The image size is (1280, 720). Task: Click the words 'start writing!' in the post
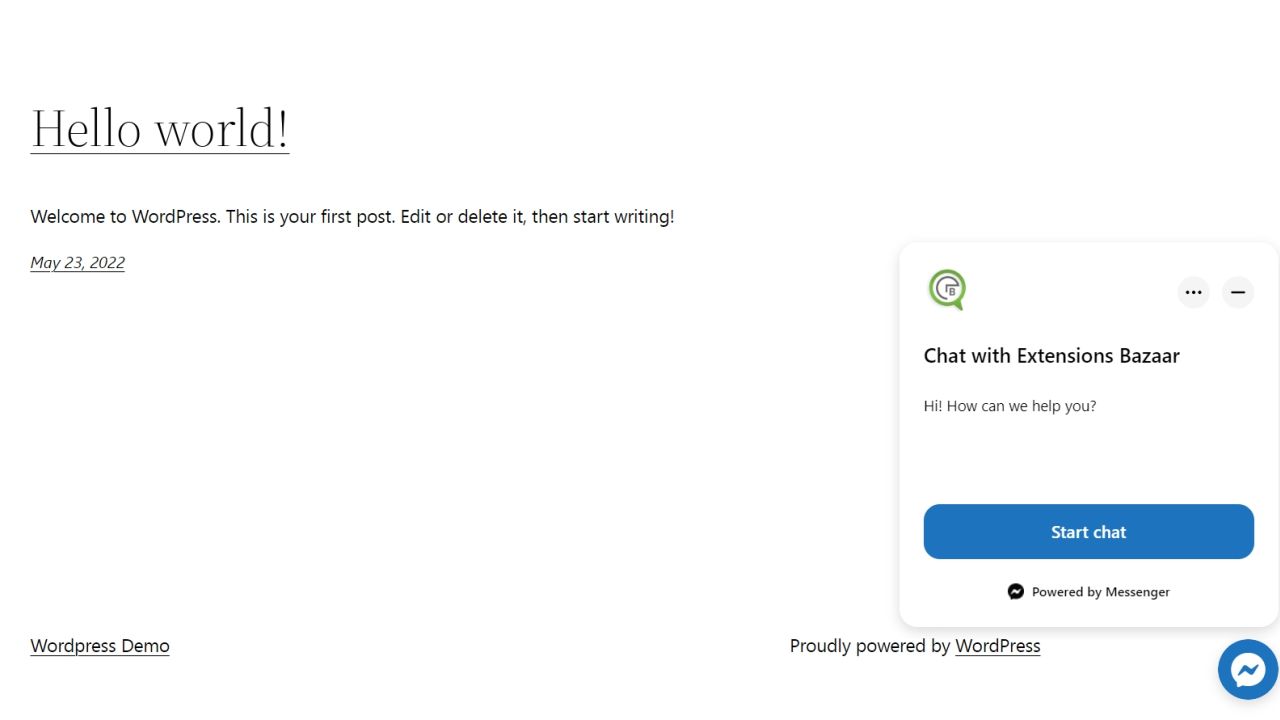623,217
